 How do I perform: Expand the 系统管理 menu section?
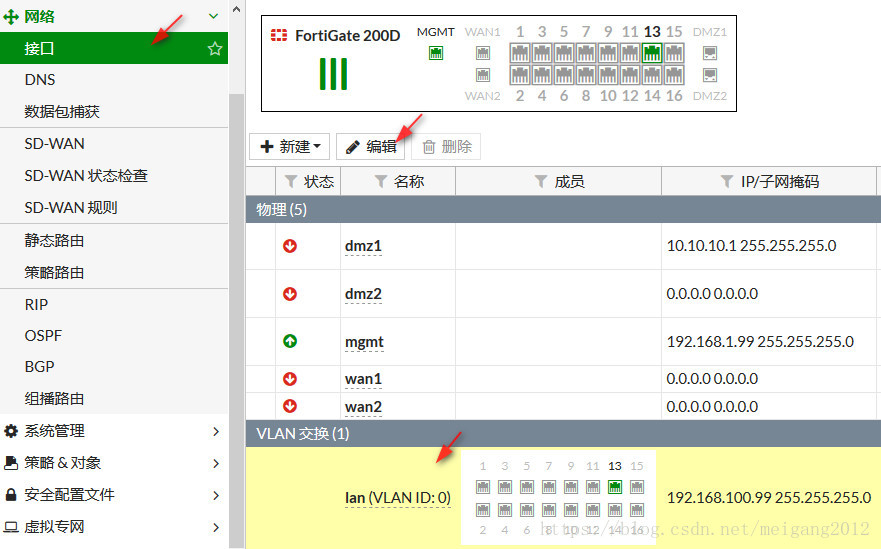point(216,432)
